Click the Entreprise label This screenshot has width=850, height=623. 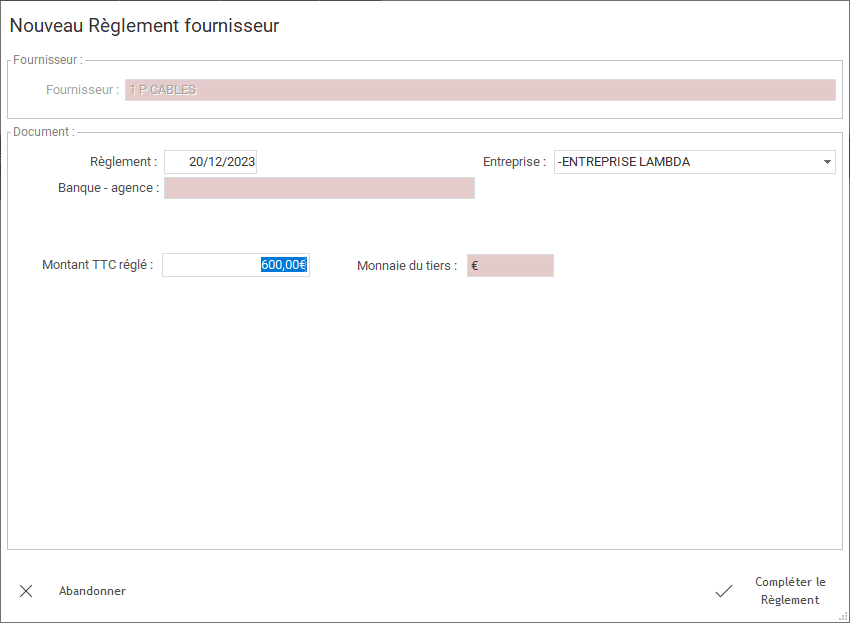[514, 162]
